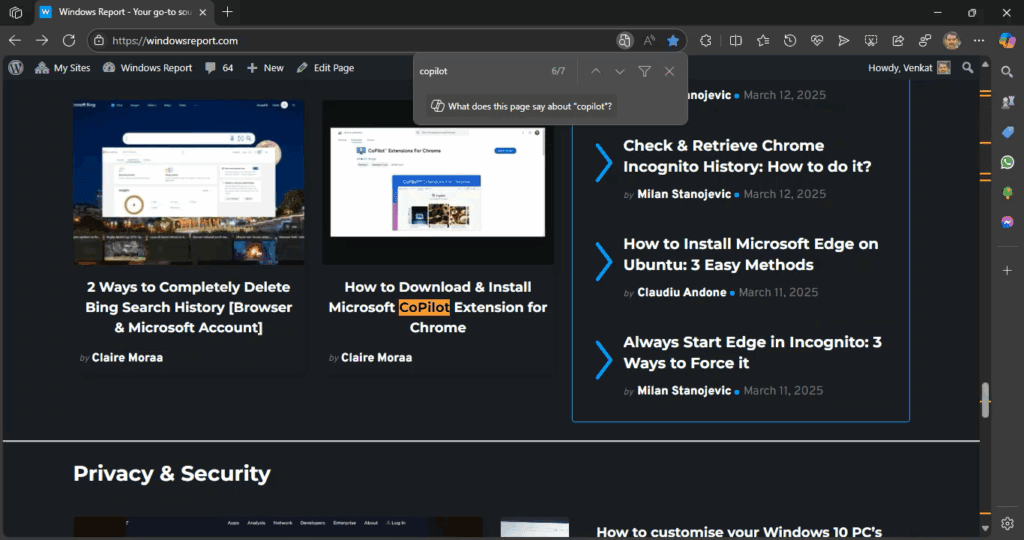The width and height of the screenshot is (1024, 540).
Task: Open the sidebar Games chess icon
Action: (x=1007, y=102)
